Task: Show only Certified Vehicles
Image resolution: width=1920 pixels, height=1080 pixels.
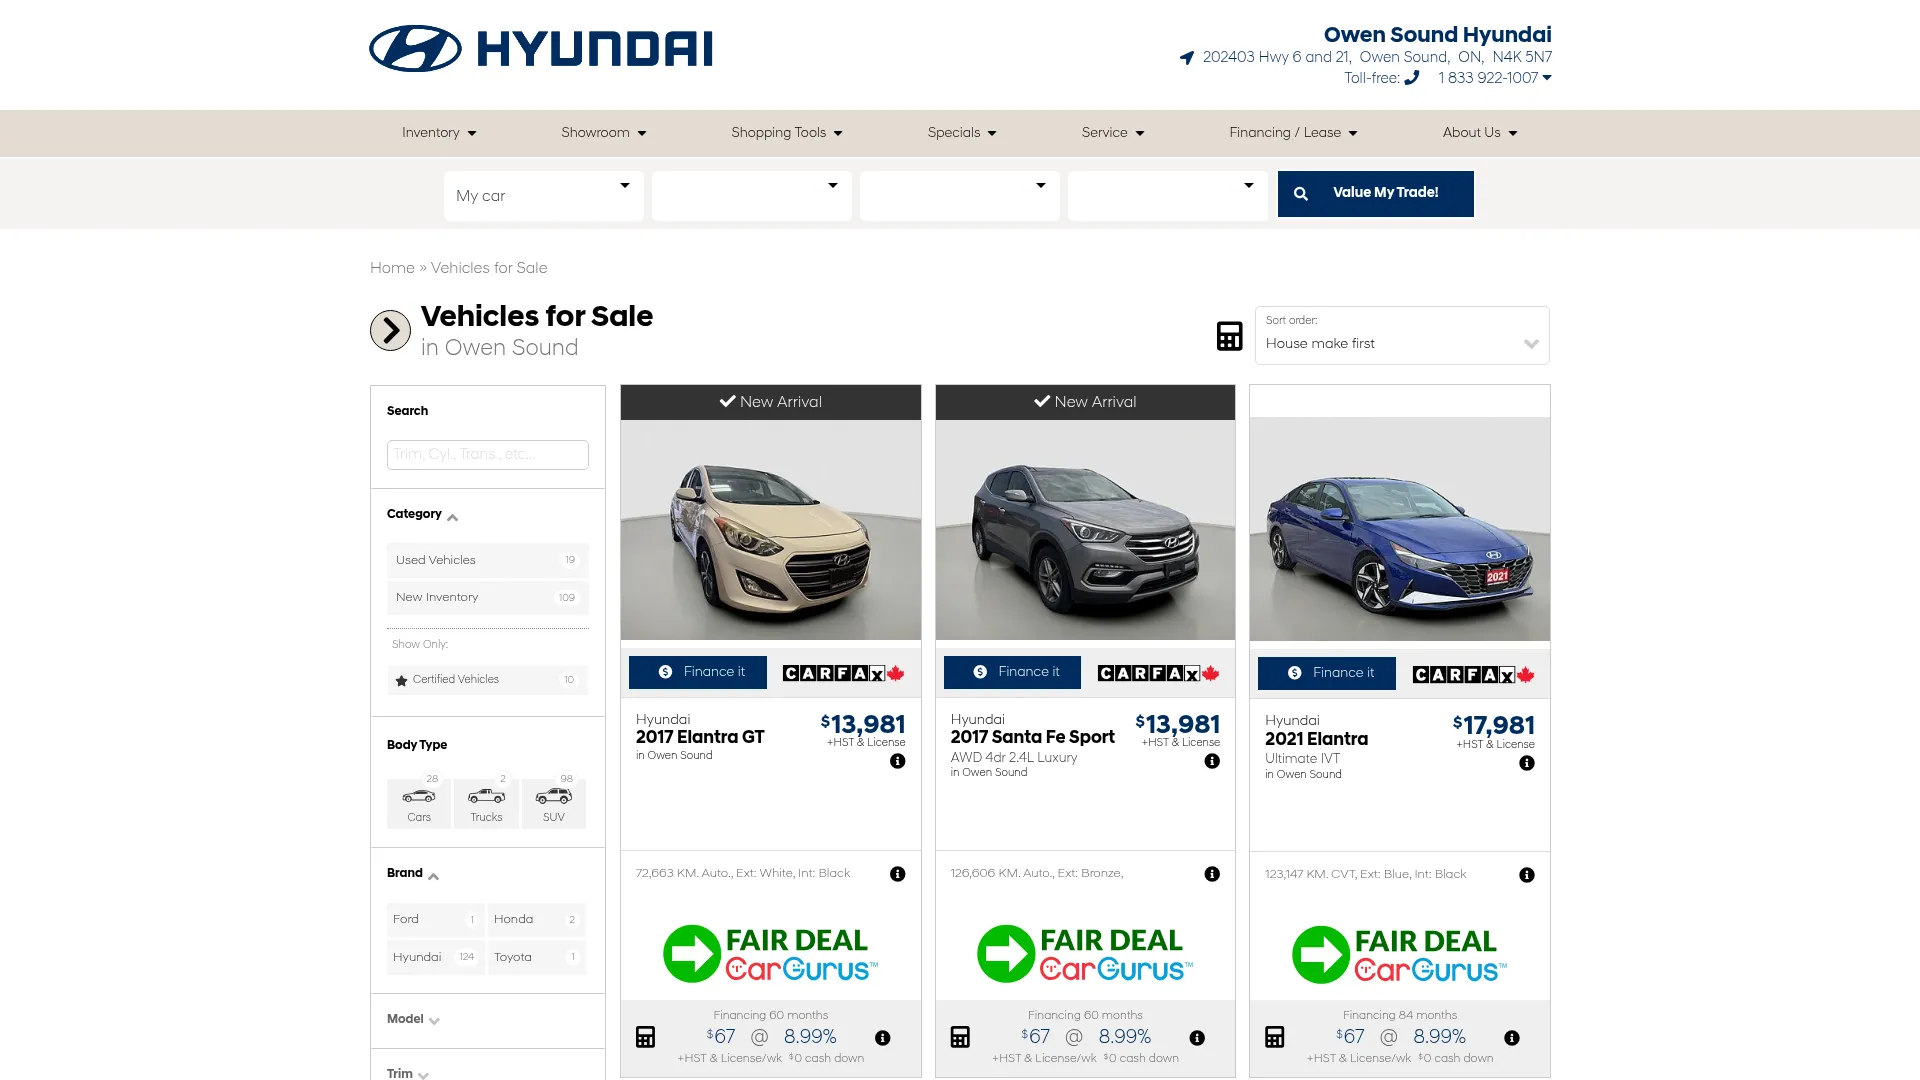Action: pyautogui.click(x=487, y=680)
